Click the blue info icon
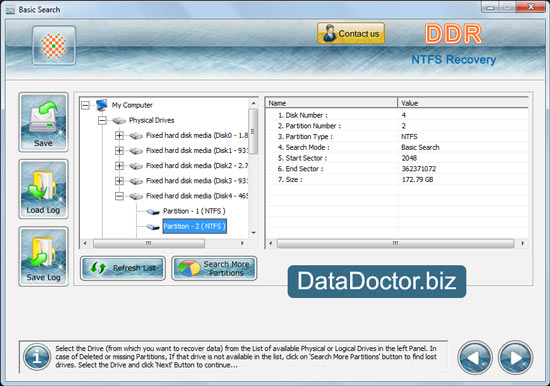The image size is (550, 386). pyautogui.click(x=37, y=357)
